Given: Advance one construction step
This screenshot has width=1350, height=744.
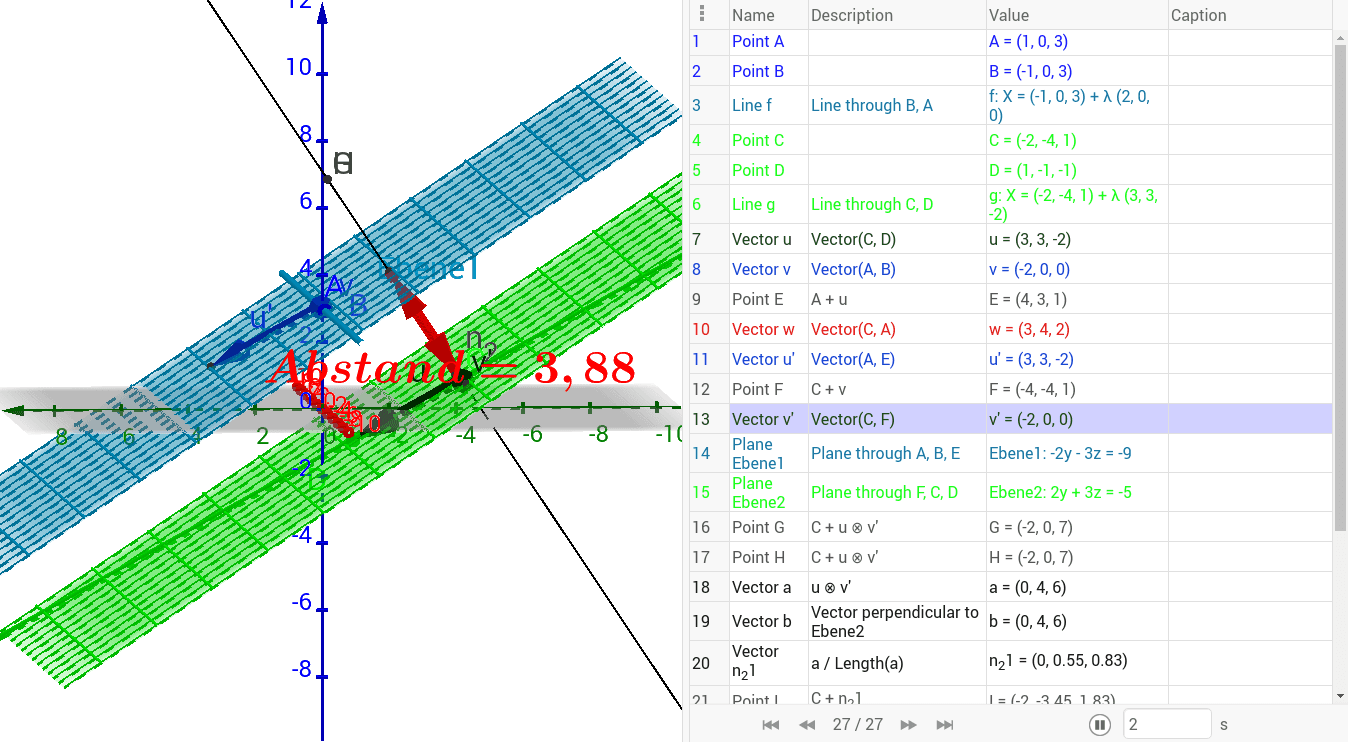Looking at the screenshot, I should [908, 725].
